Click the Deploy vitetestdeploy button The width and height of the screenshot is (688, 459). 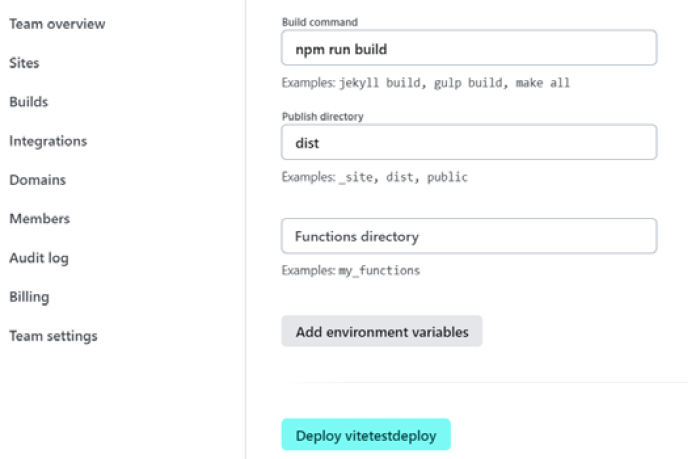(x=366, y=436)
